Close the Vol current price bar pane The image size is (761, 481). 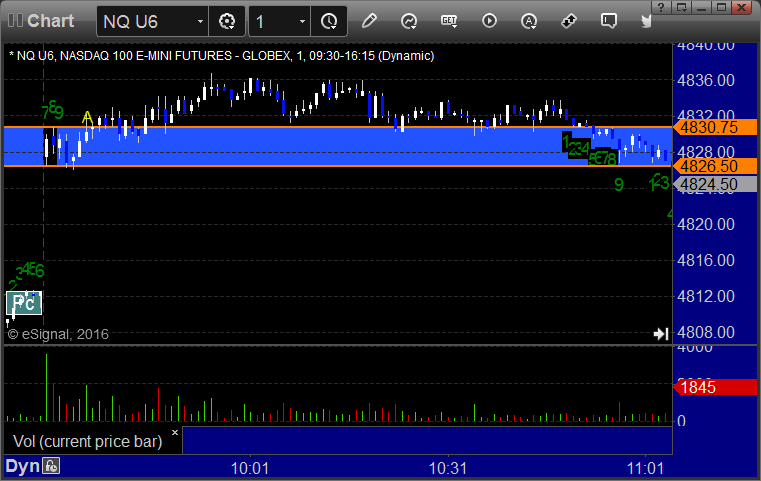tap(175, 432)
